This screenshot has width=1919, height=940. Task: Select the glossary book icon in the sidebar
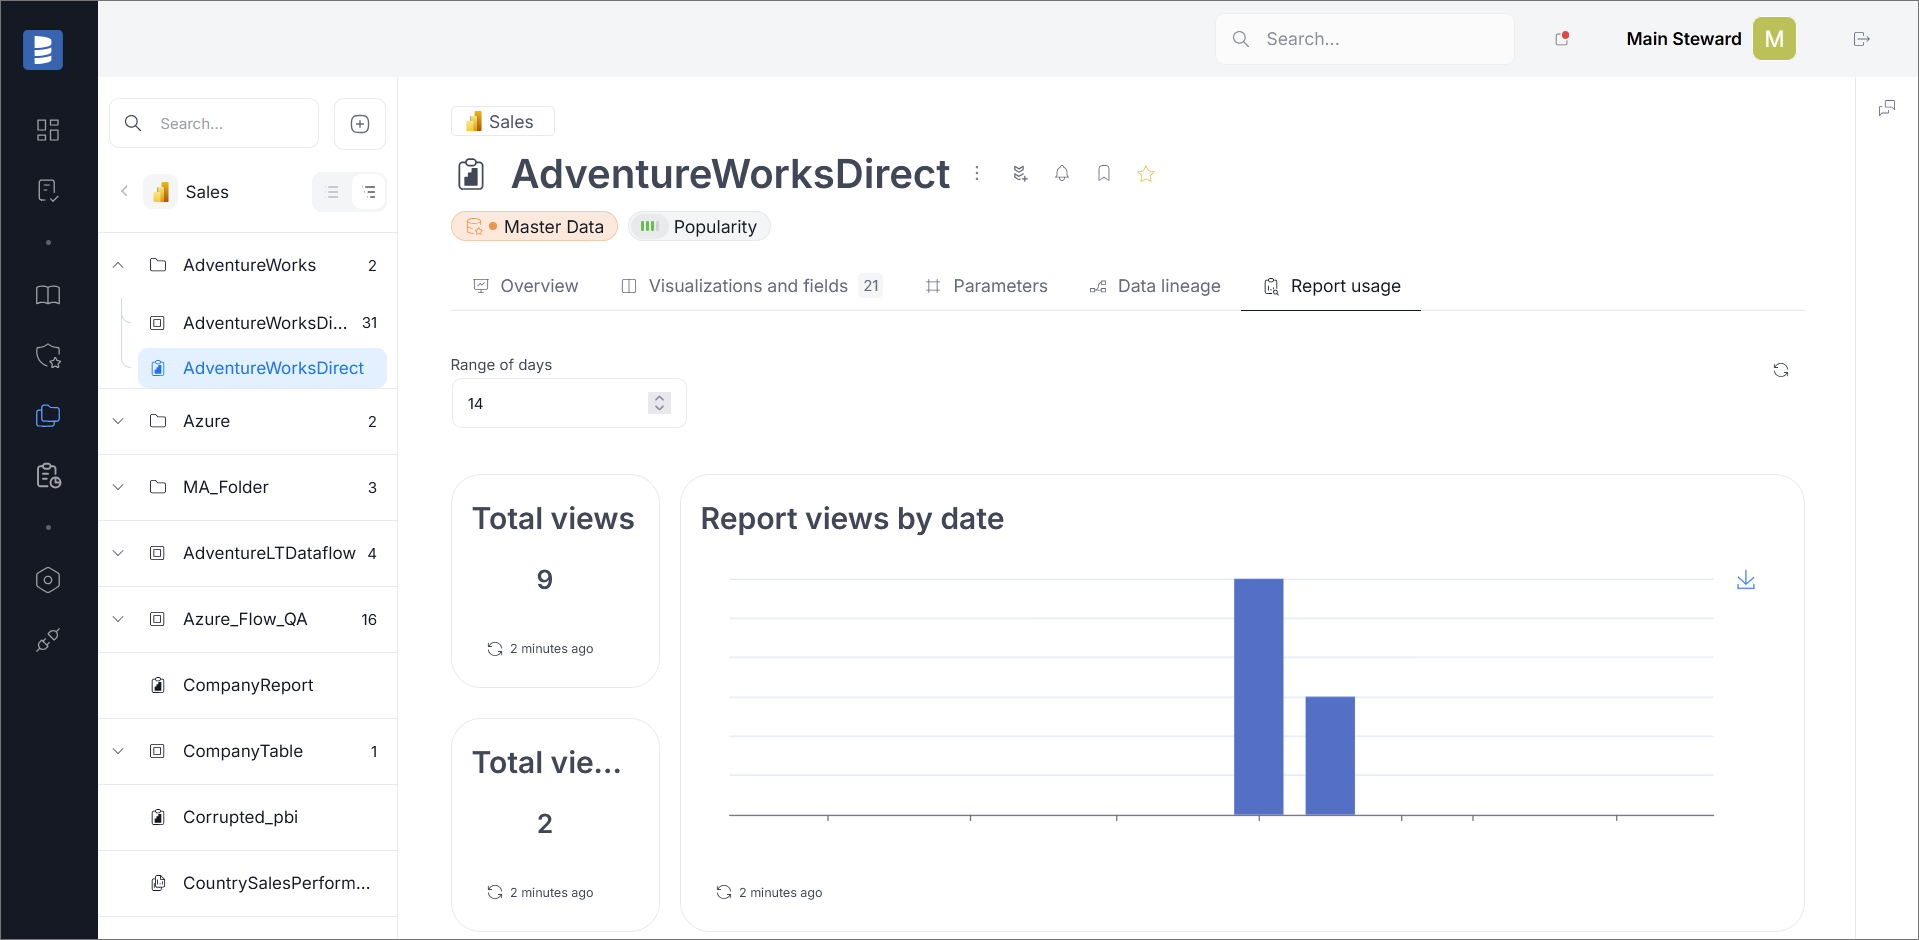(47, 295)
